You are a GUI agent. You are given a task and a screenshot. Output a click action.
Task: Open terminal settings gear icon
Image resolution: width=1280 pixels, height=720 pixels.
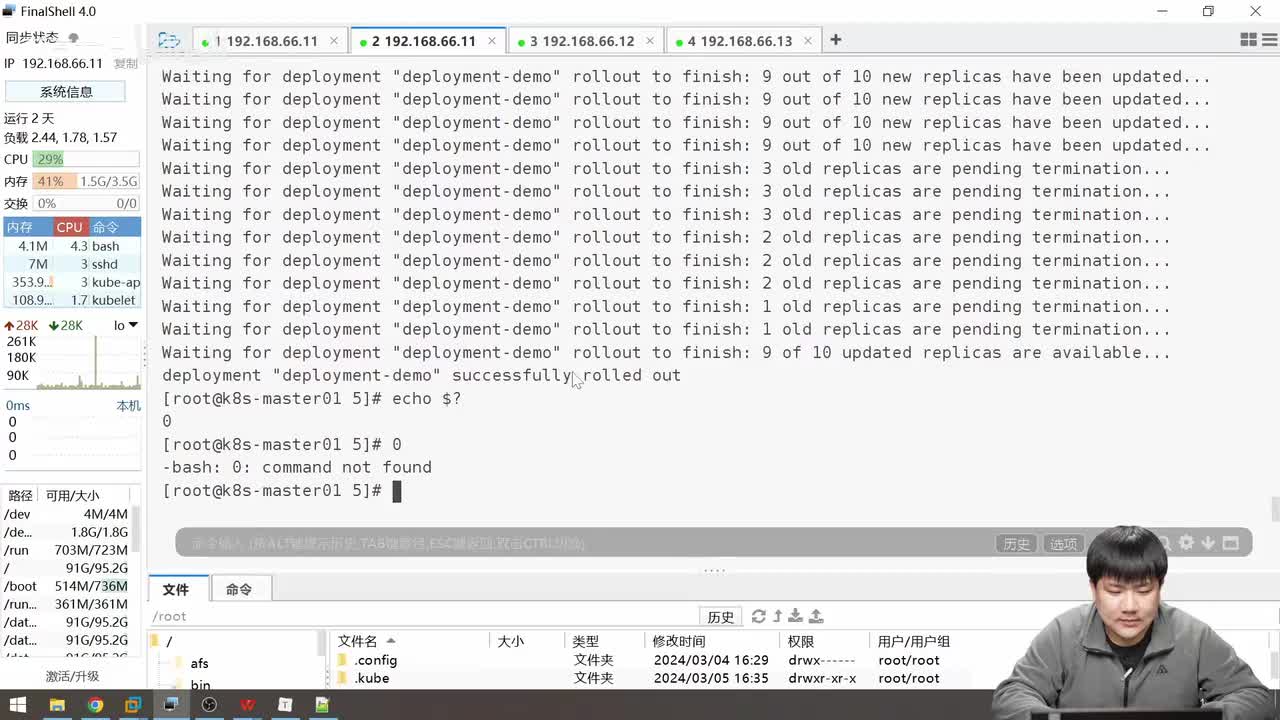pos(1186,542)
